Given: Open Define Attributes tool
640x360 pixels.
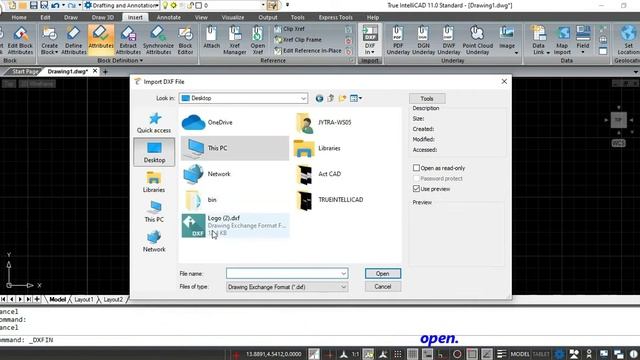Looking at the screenshot, I should coord(73,40).
